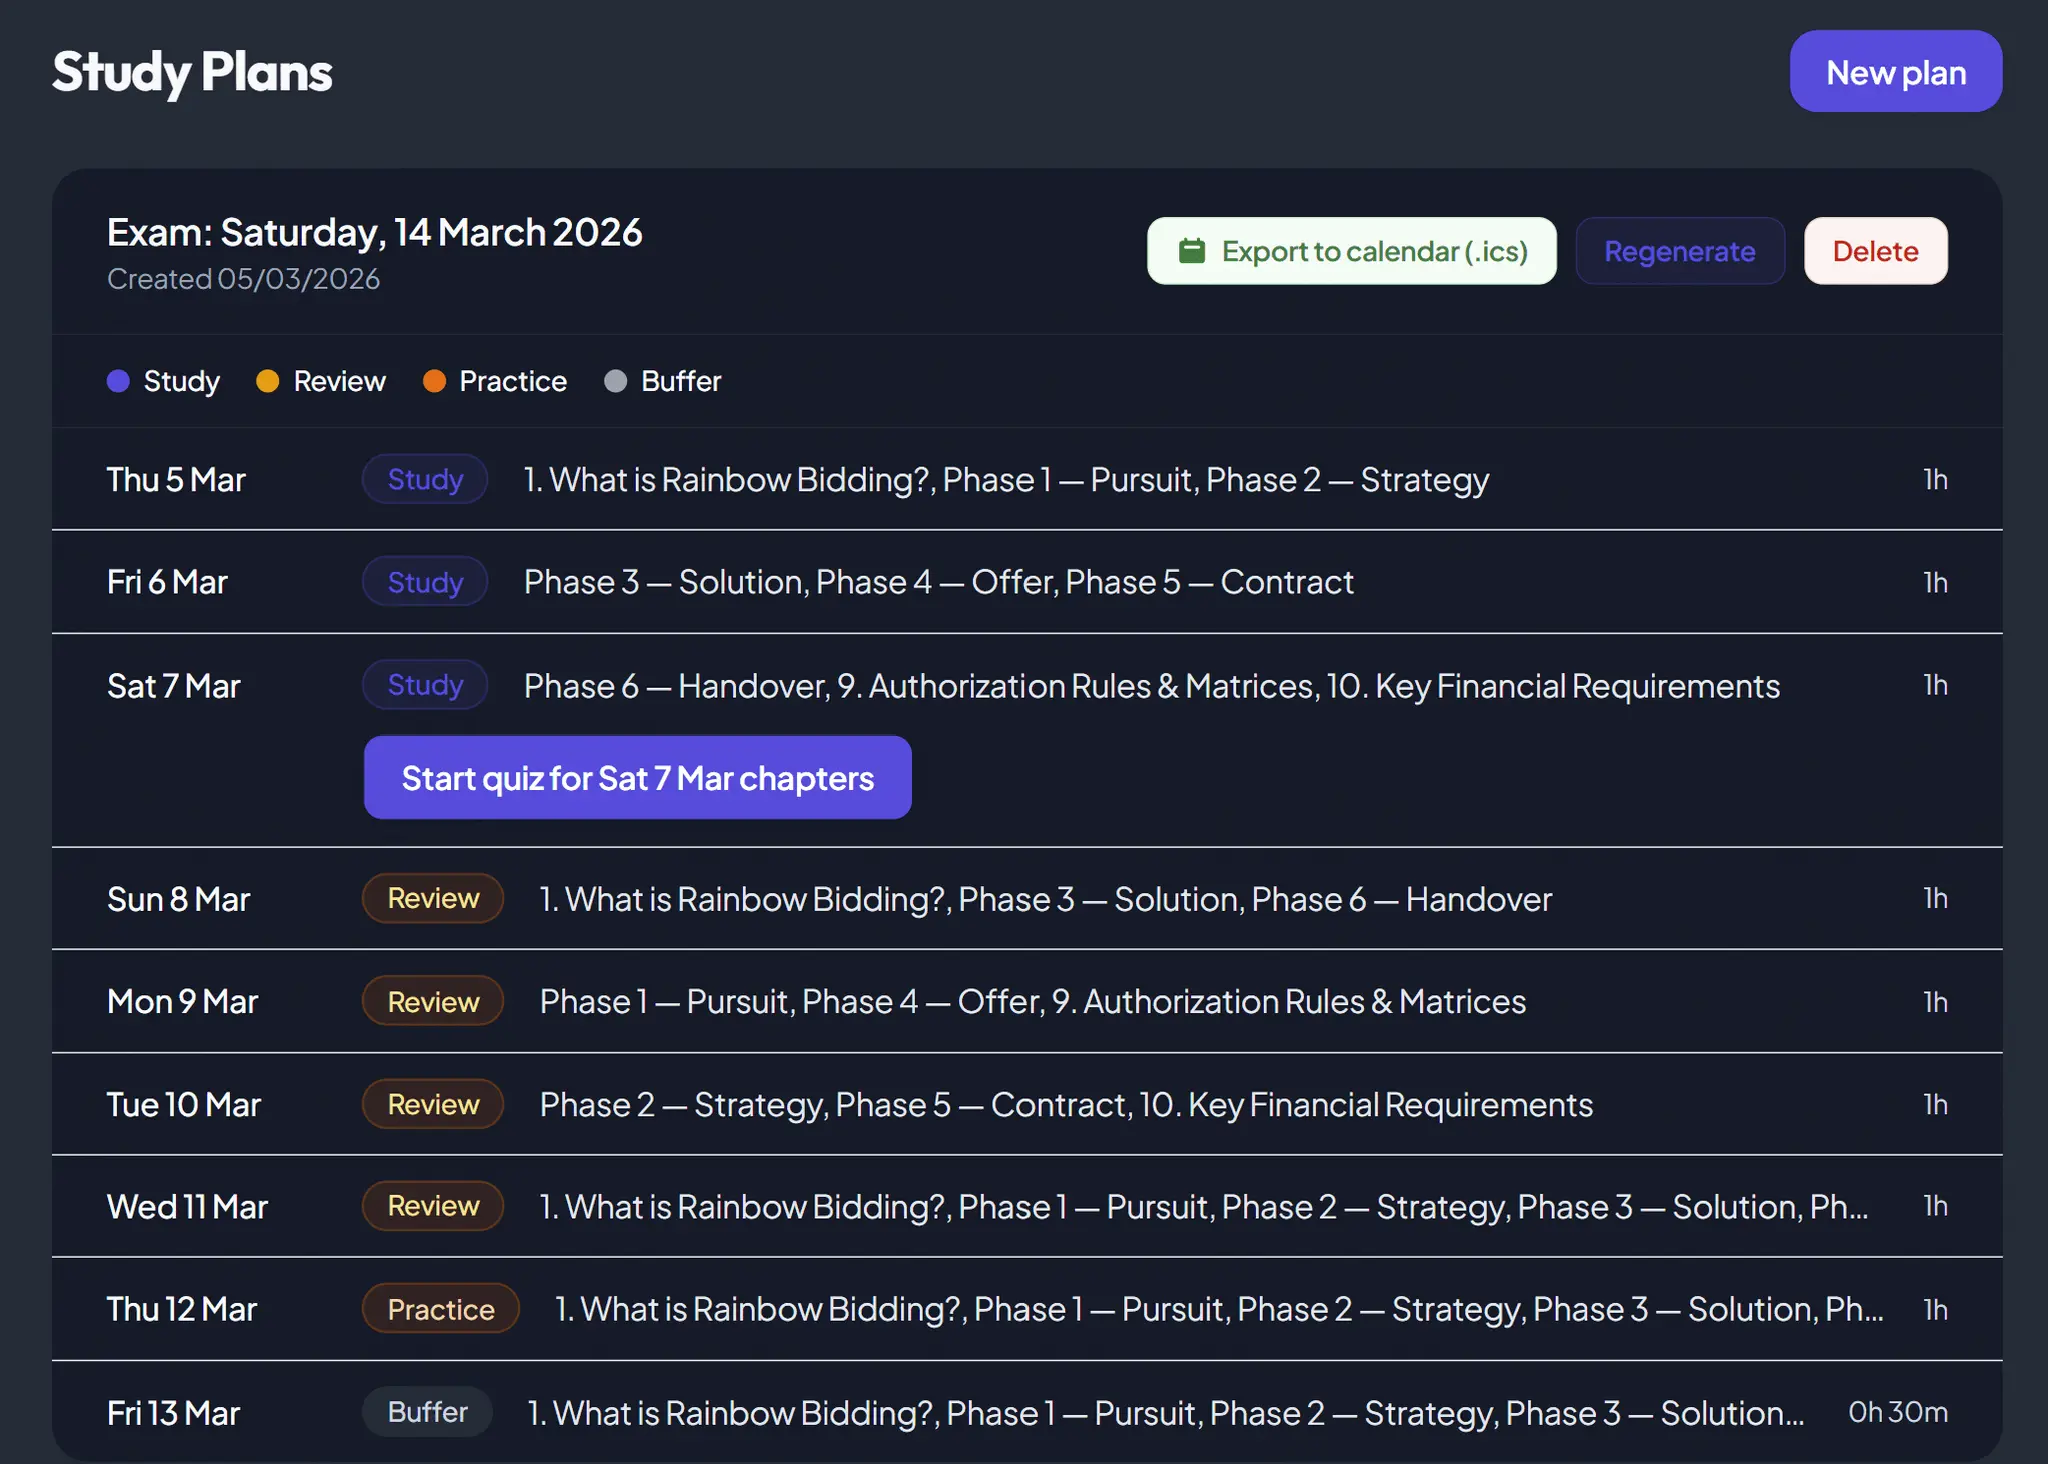Click the calendar icon in Export button

click(1192, 251)
